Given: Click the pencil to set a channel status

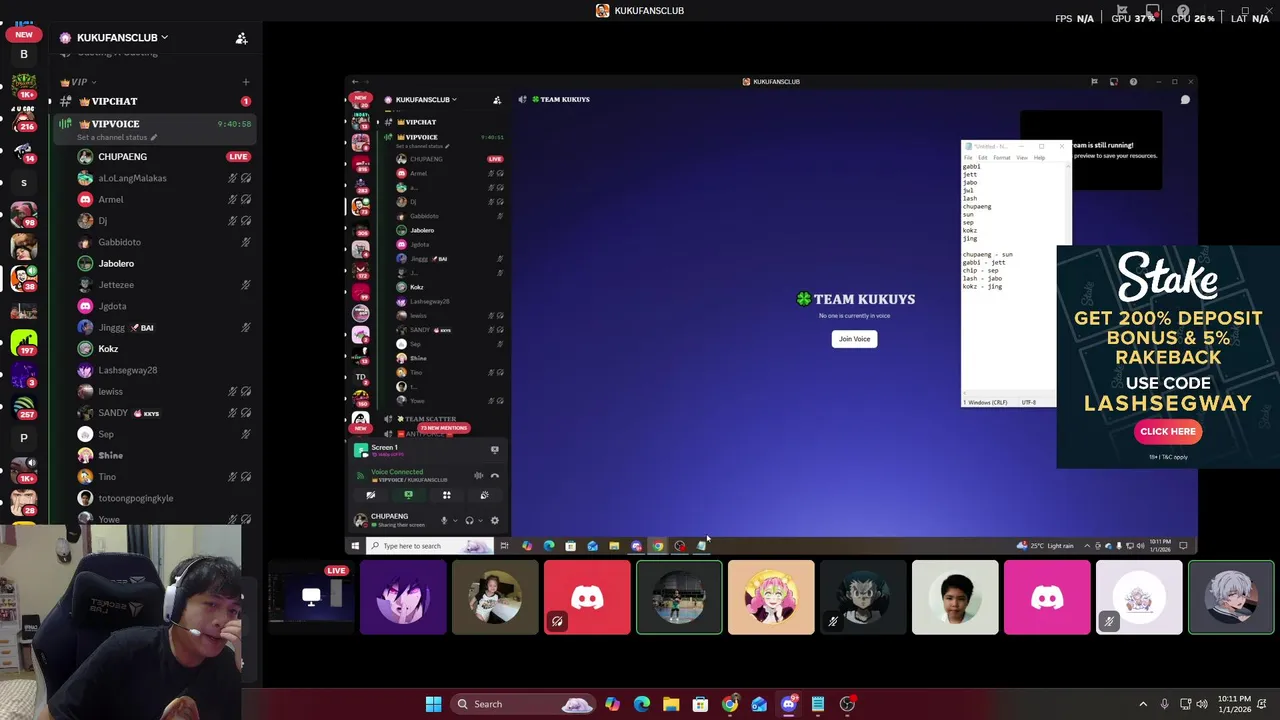Looking at the screenshot, I should click(152, 137).
